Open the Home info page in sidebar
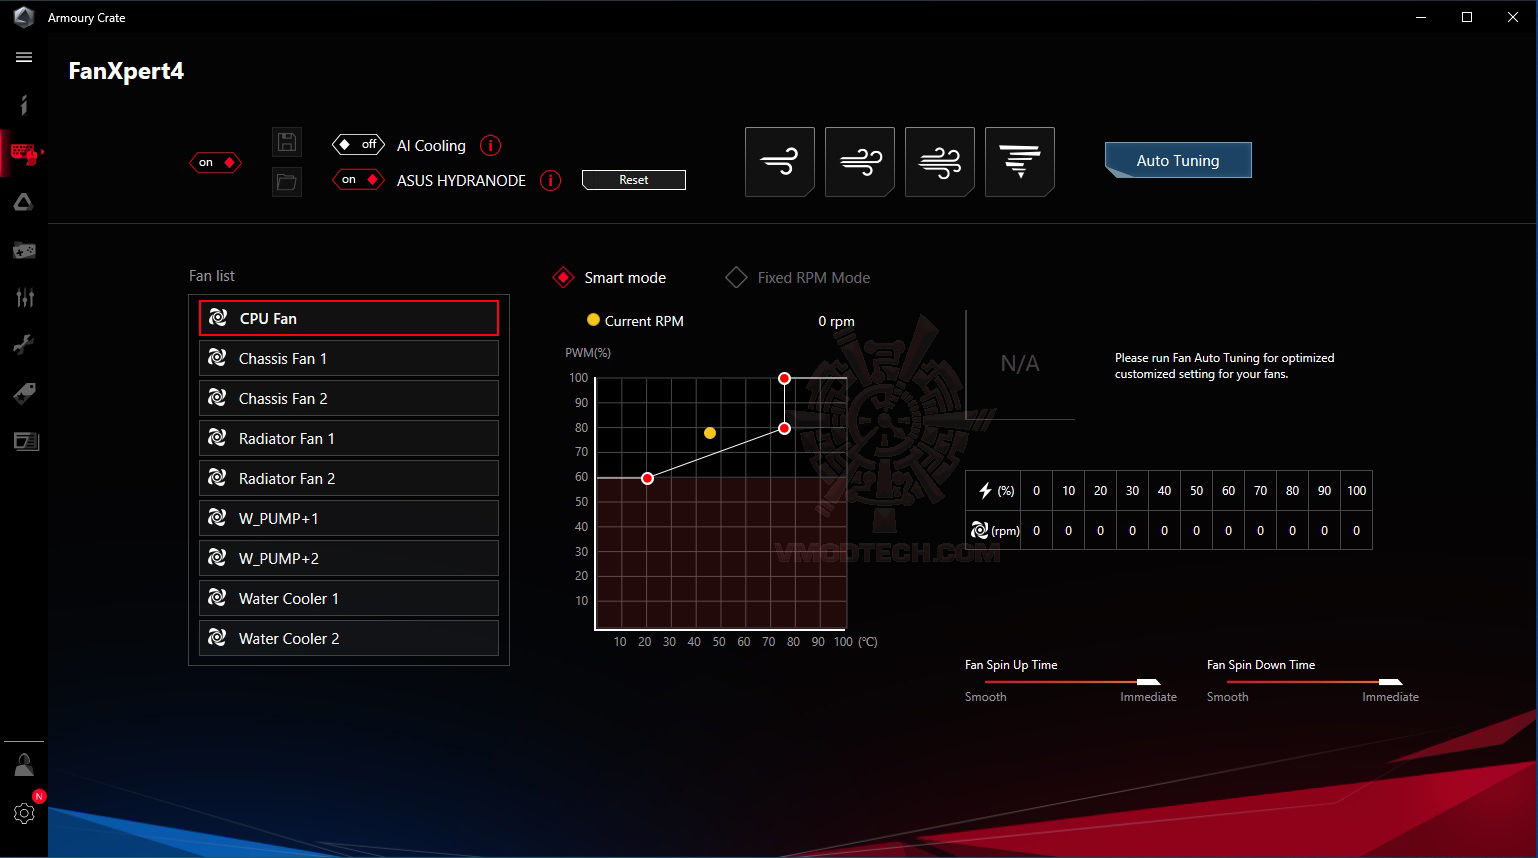Image resolution: width=1538 pixels, height=858 pixels. [x=24, y=105]
